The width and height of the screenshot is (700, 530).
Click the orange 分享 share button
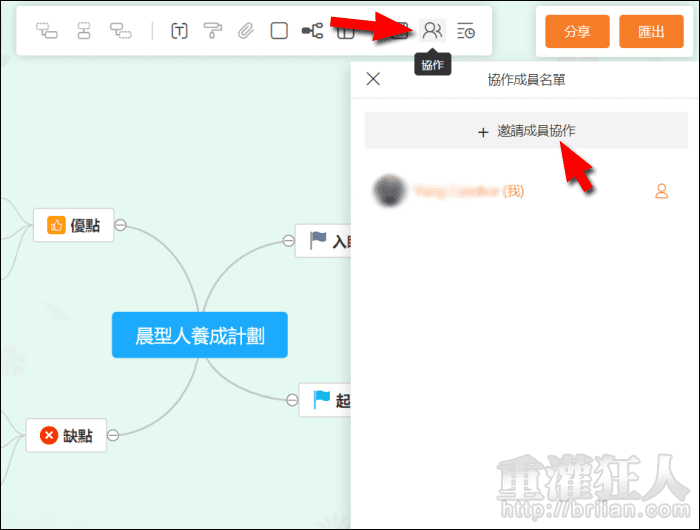pyautogui.click(x=577, y=31)
